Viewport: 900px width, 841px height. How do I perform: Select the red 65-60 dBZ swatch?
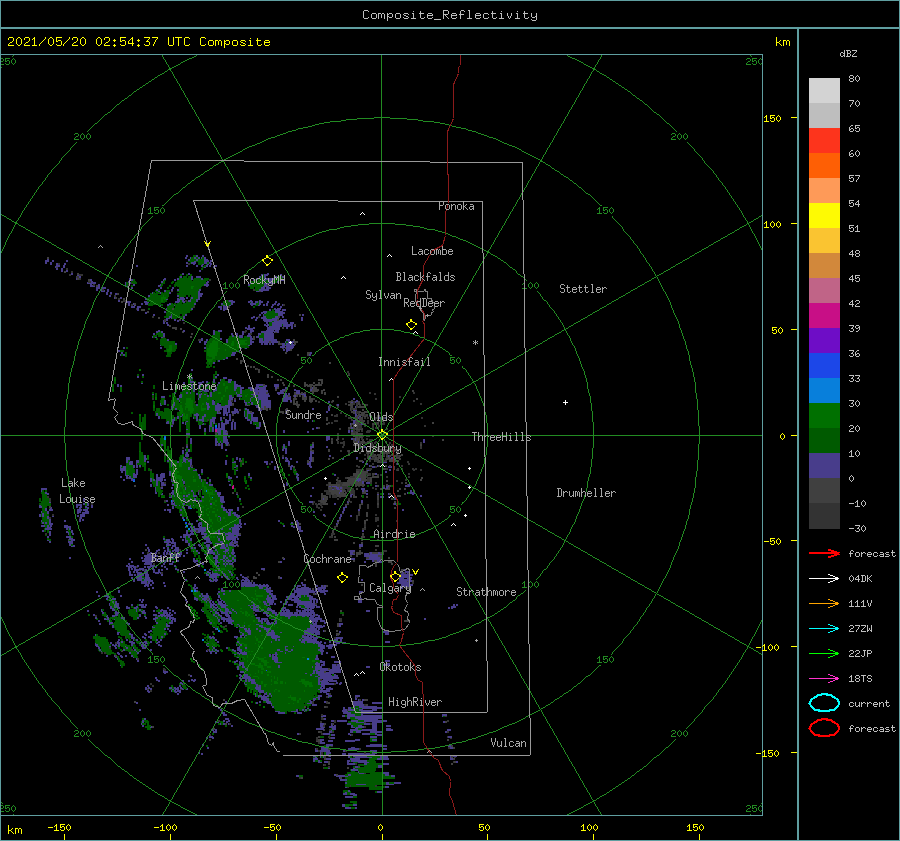point(824,141)
